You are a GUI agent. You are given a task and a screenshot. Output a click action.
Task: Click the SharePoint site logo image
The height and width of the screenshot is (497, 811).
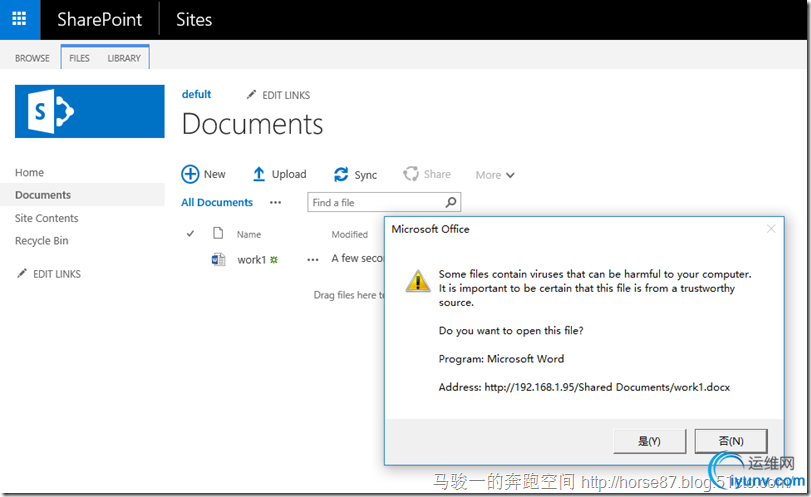pos(89,111)
